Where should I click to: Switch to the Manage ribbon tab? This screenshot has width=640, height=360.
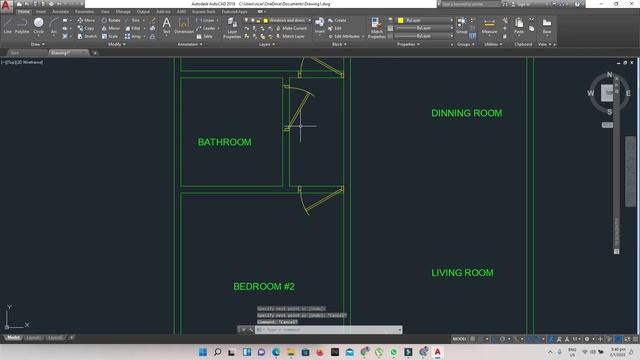(x=123, y=12)
